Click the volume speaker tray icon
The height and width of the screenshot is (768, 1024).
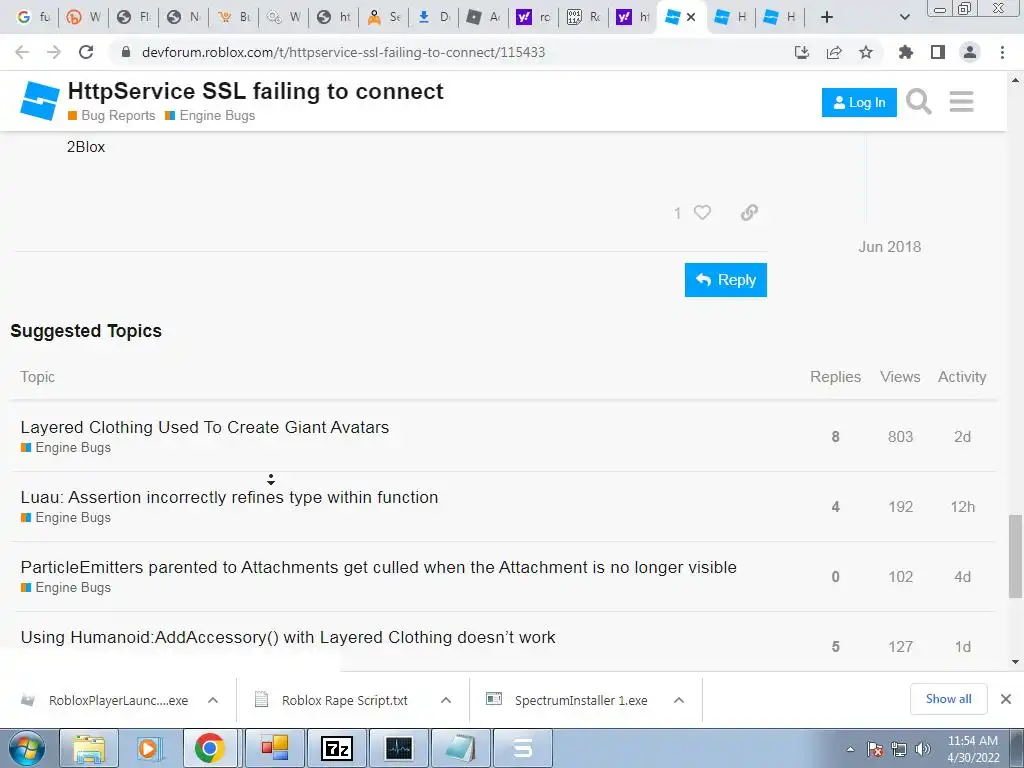pyautogui.click(x=923, y=749)
